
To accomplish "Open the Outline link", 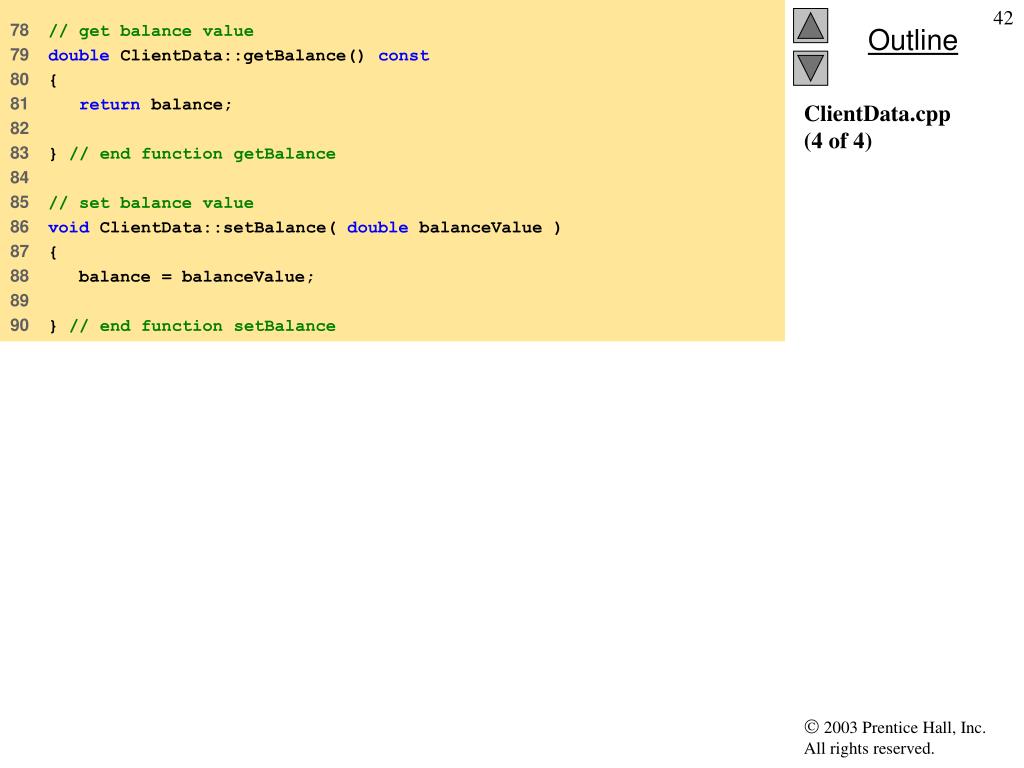I will 912,41.
